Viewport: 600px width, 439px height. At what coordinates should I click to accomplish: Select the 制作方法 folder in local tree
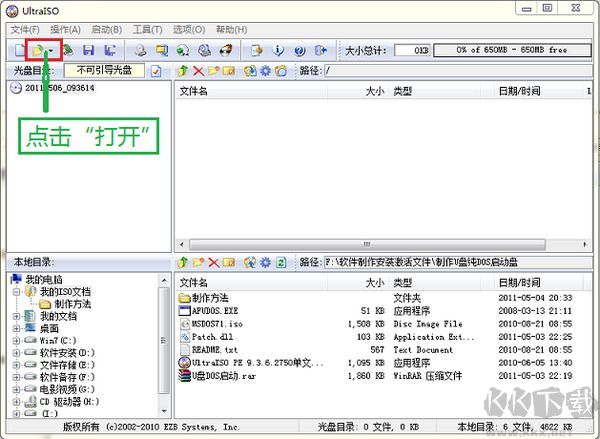pyautogui.click(x=72, y=304)
